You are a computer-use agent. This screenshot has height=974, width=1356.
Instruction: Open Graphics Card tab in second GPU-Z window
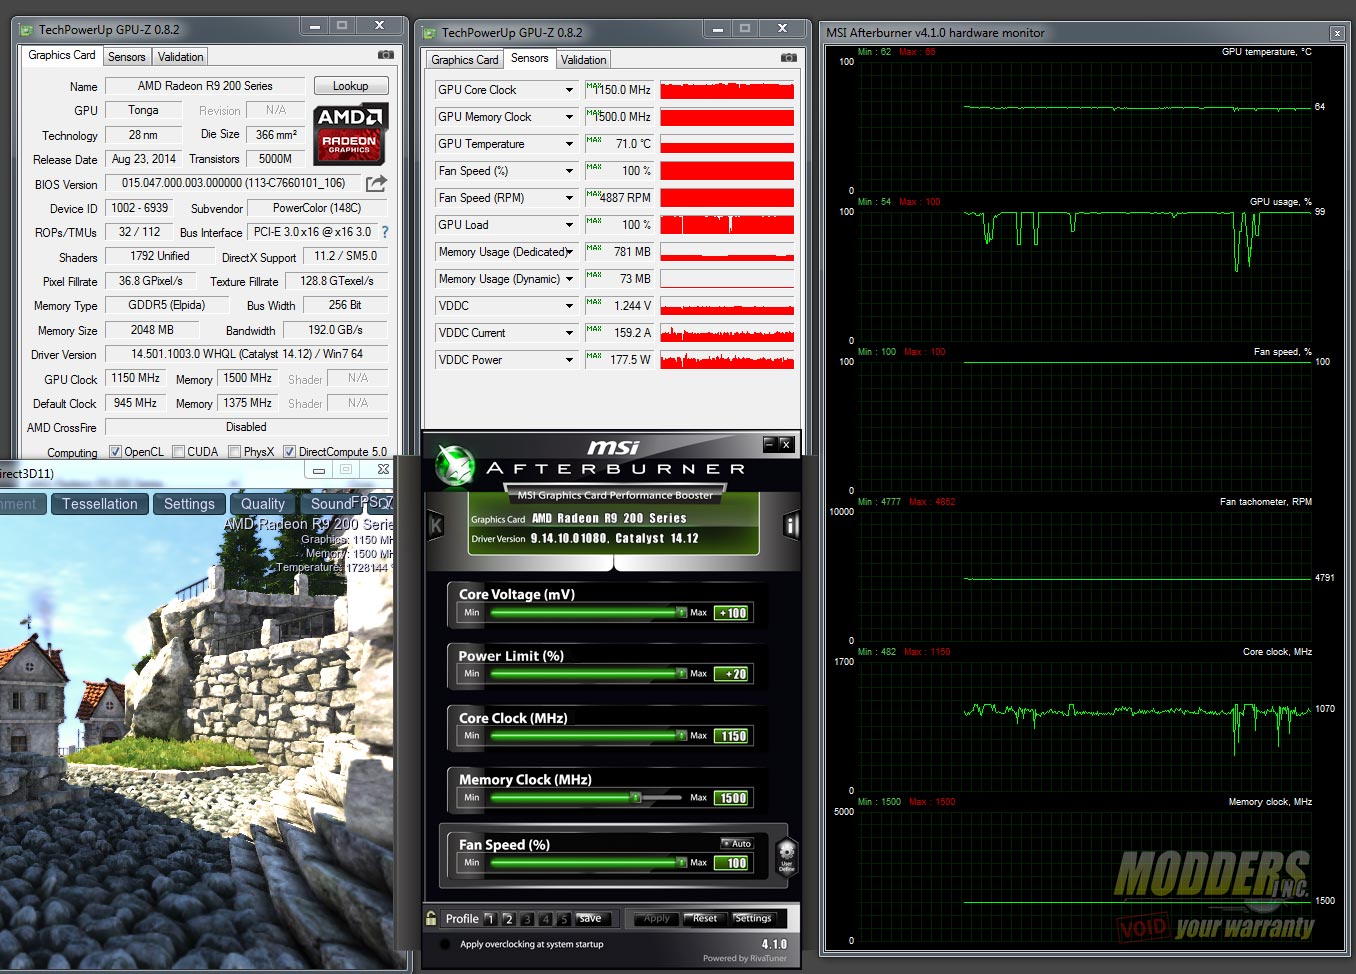click(x=465, y=60)
